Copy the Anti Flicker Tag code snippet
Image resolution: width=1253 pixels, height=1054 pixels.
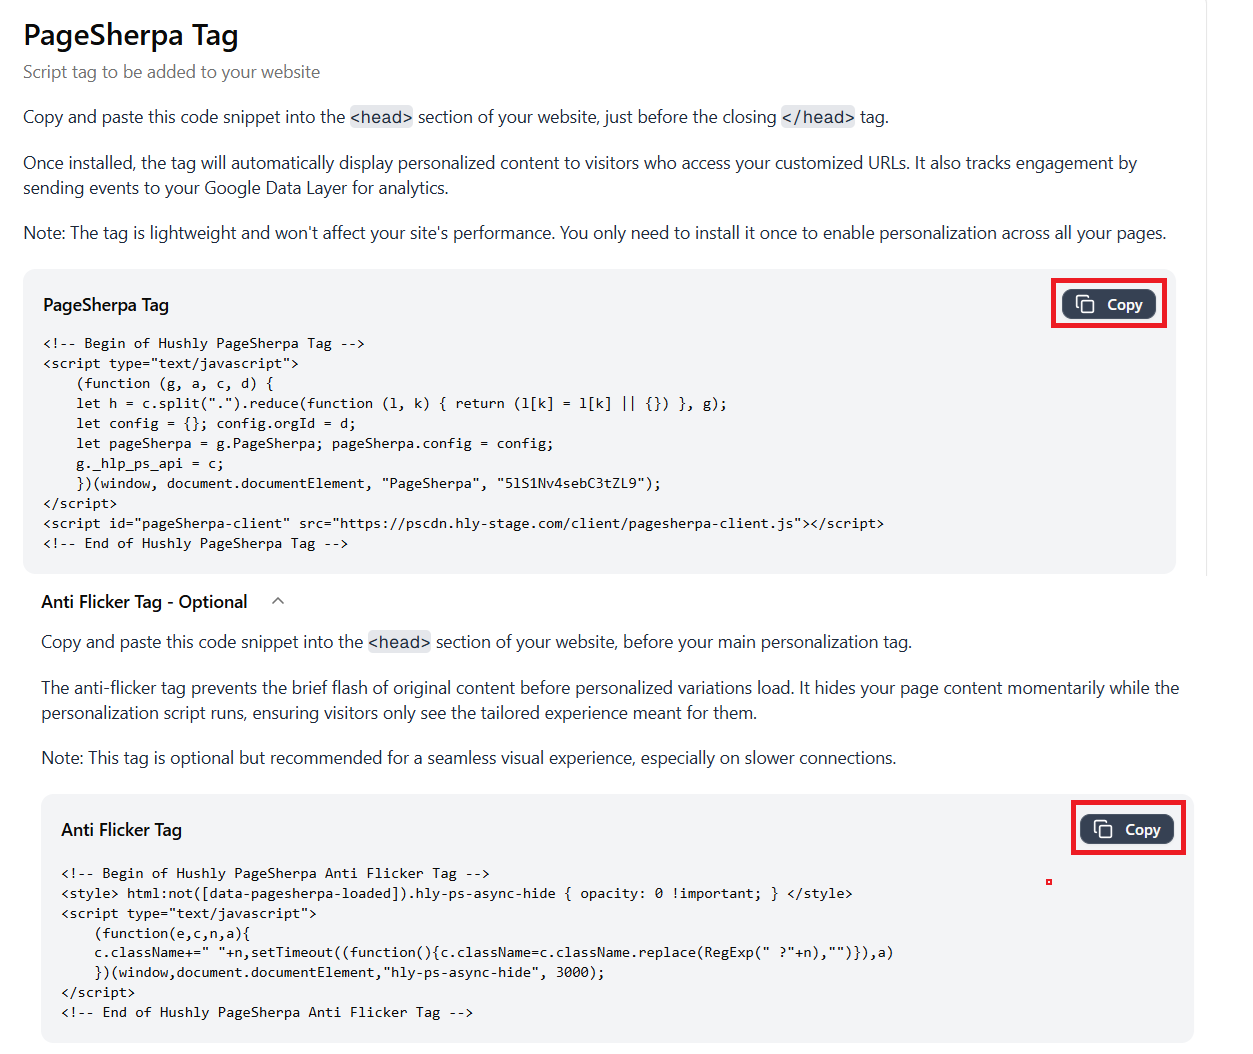coord(1127,829)
